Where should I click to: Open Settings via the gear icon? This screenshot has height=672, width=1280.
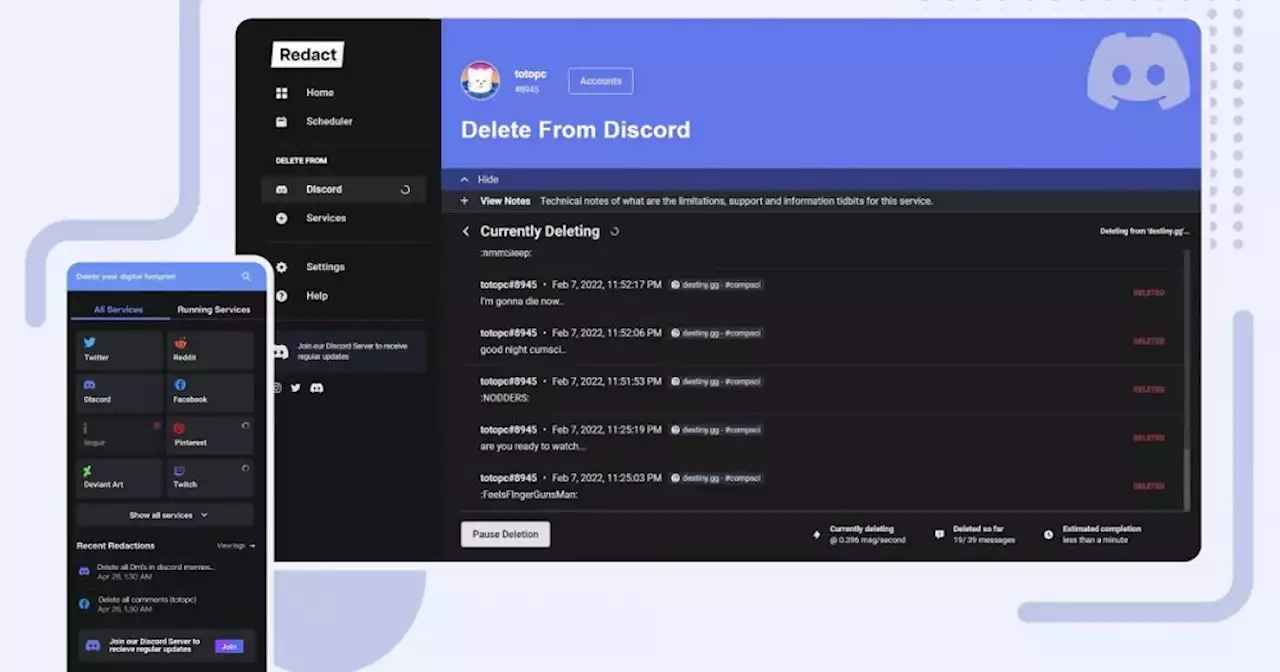(x=282, y=267)
